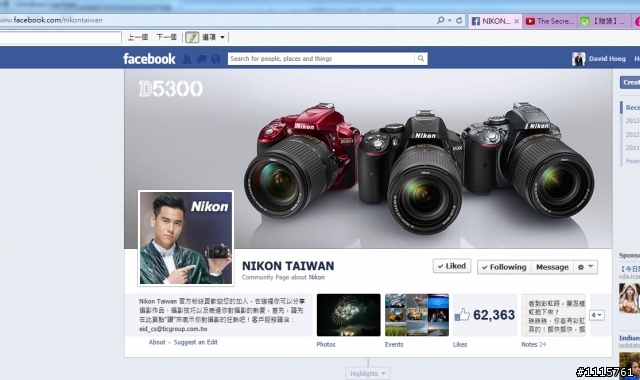The image size is (640, 380).
Task: Click the Facebook logo in the blue bar
Action: (x=149, y=59)
